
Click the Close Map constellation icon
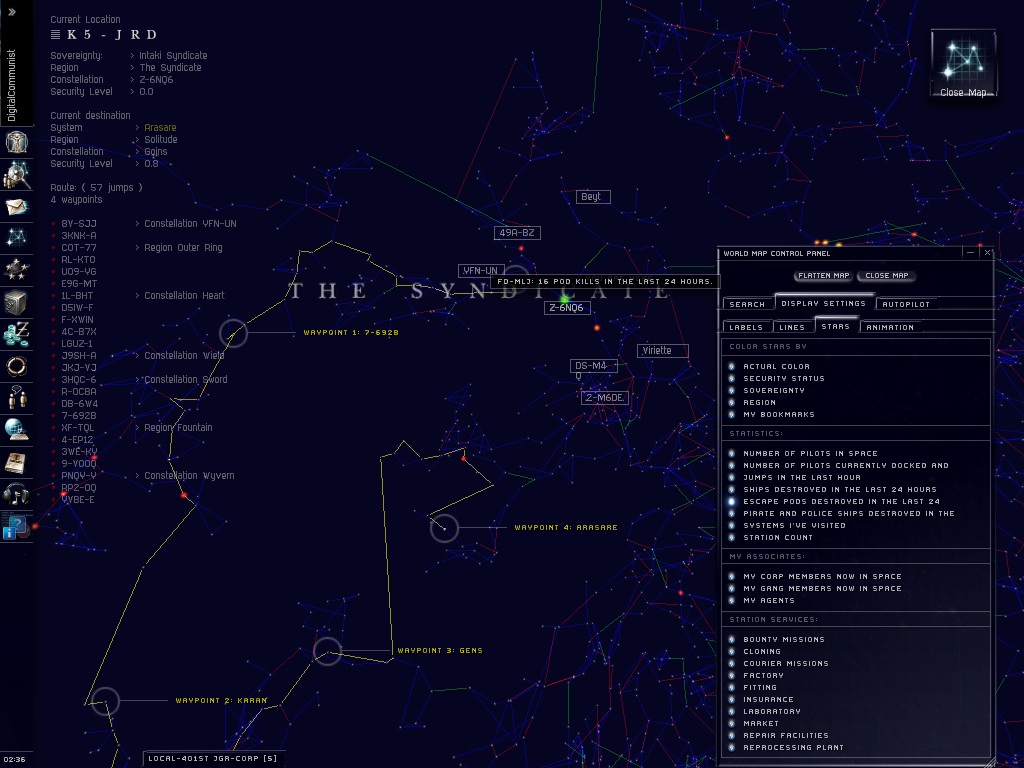point(963,63)
